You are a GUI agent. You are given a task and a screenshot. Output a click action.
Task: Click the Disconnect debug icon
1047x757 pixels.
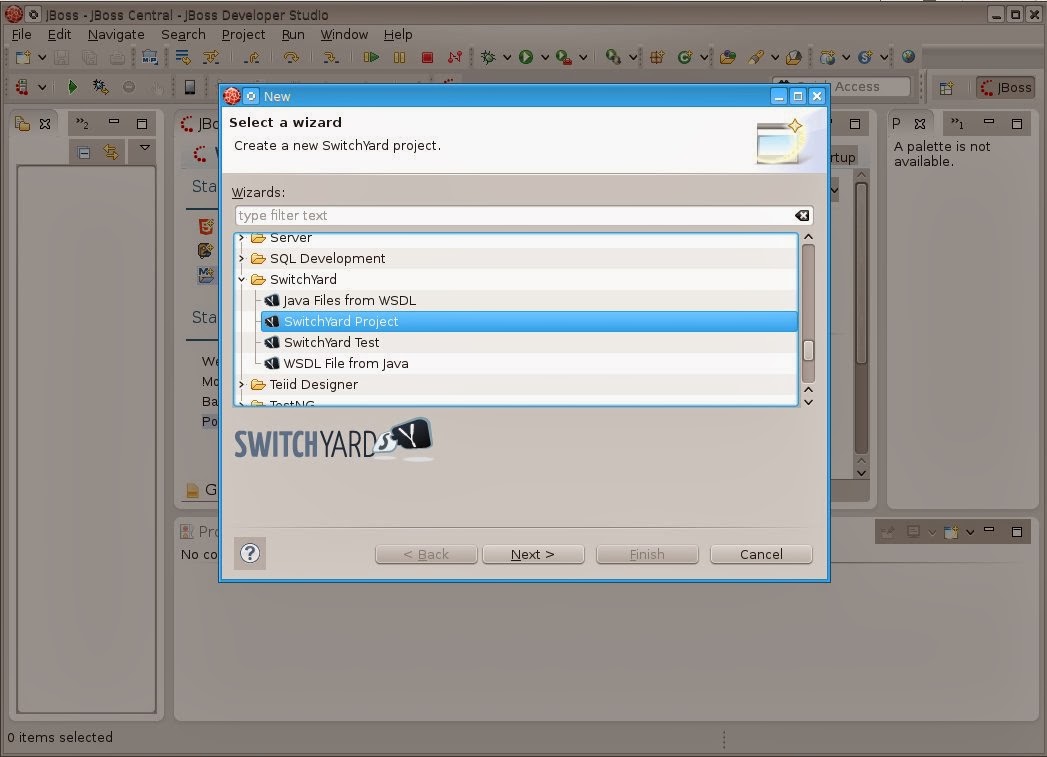click(455, 58)
